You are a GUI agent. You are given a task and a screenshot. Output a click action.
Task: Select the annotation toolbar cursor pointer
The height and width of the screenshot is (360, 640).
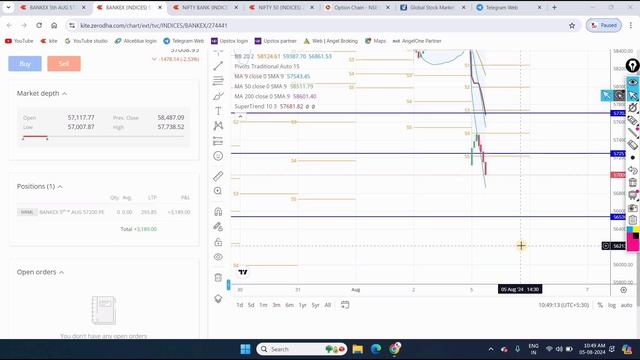tap(633, 95)
